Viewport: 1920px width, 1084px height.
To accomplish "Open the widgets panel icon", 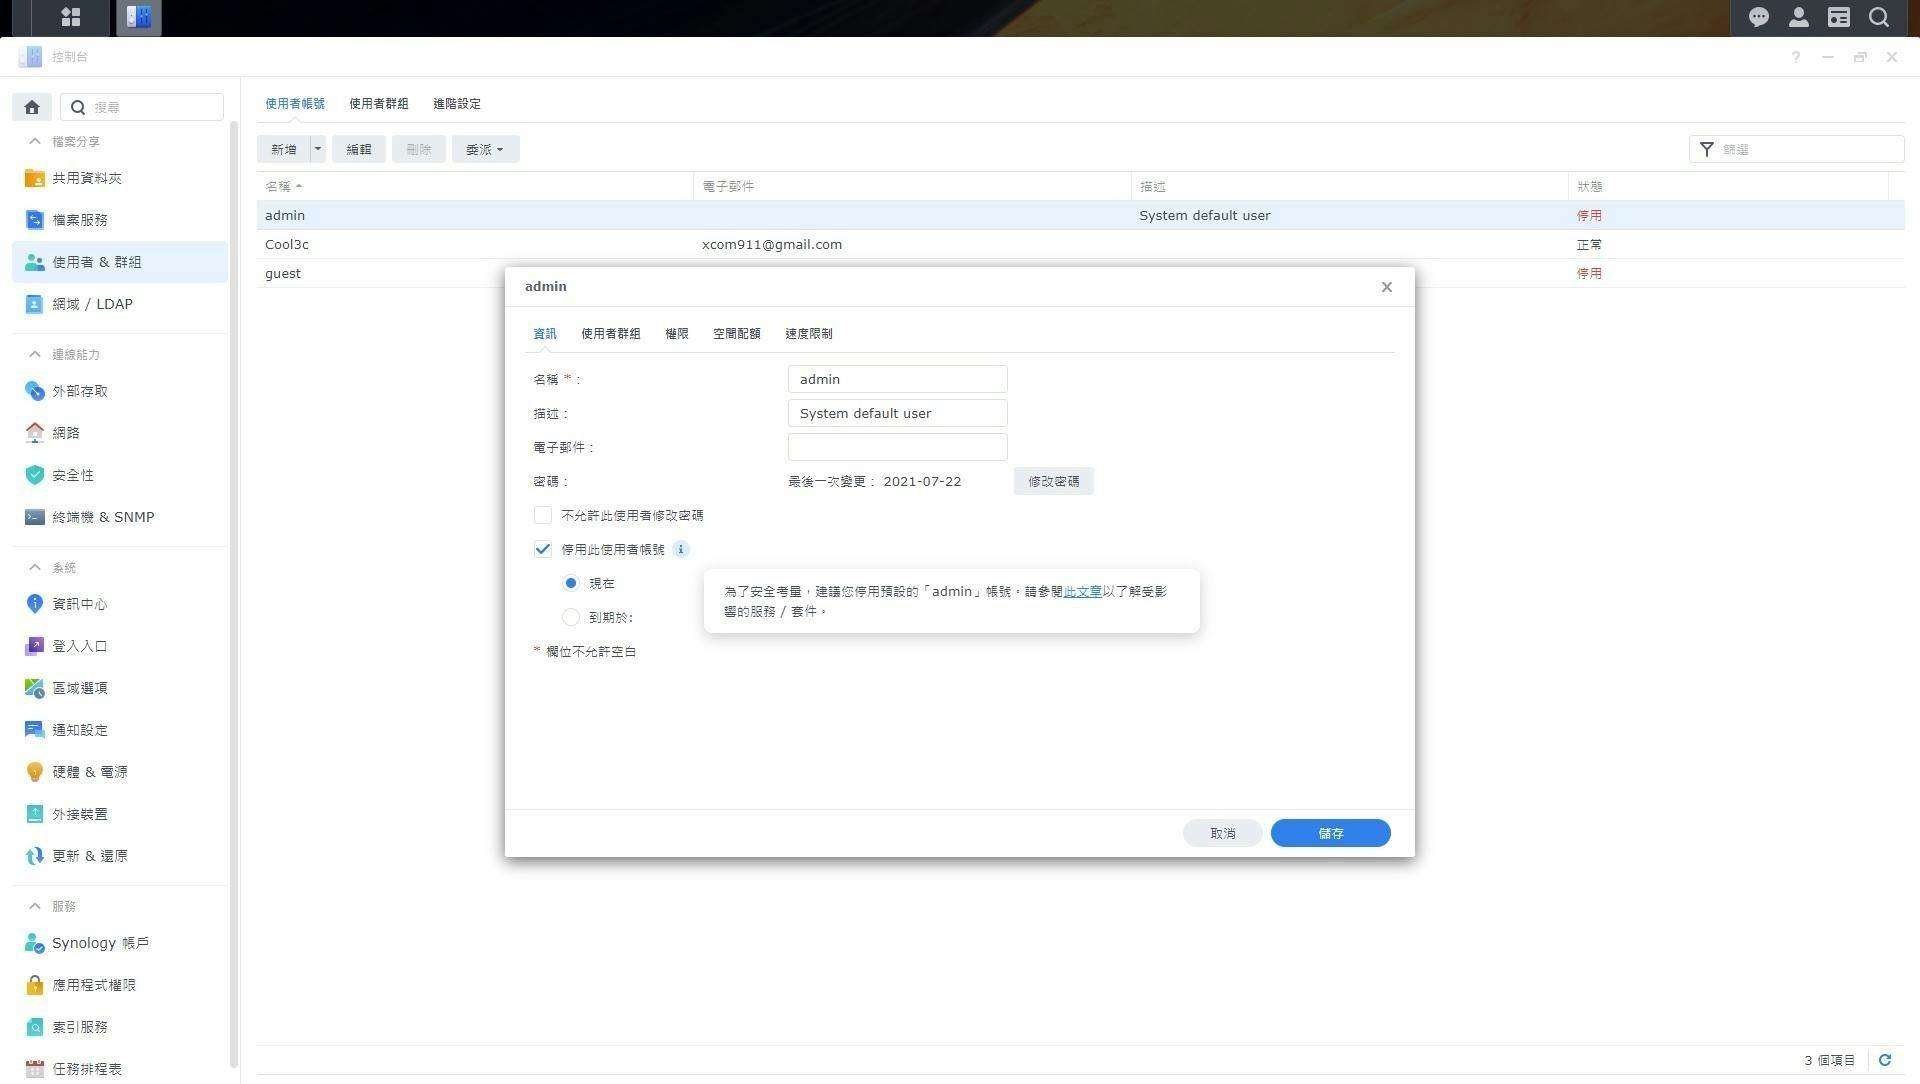I will point(1838,17).
